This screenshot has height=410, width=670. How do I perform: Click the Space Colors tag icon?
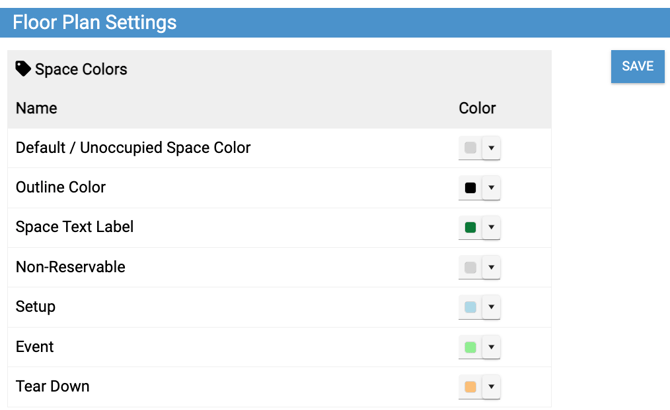click(x=23, y=69)
